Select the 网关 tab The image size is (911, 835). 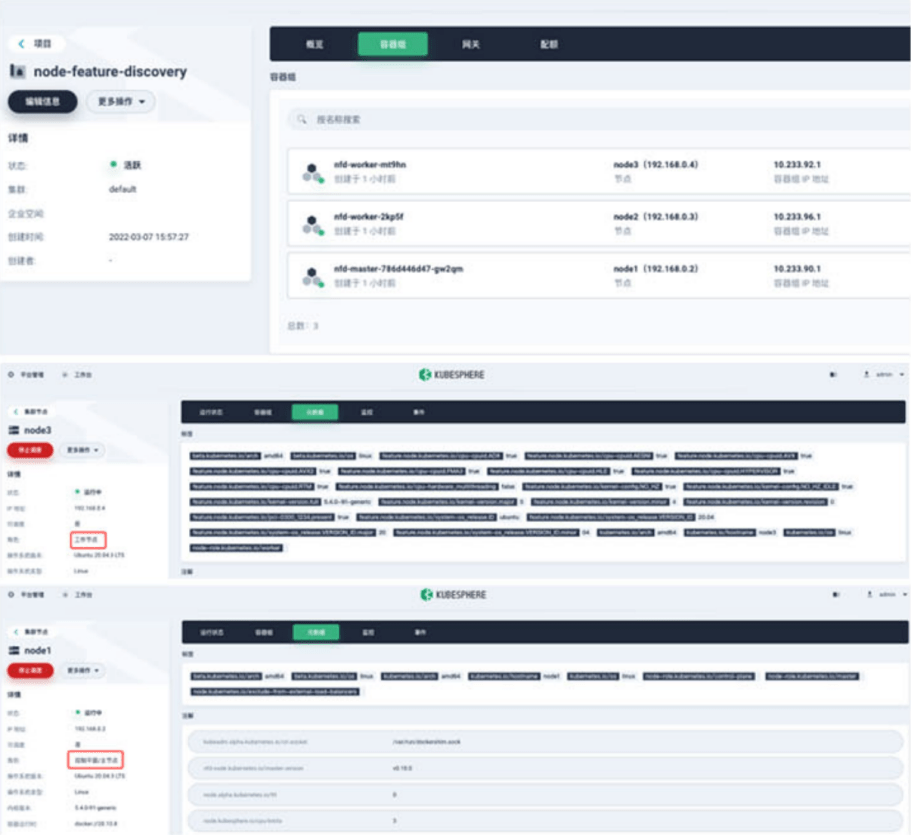click(x=471, y=44)
